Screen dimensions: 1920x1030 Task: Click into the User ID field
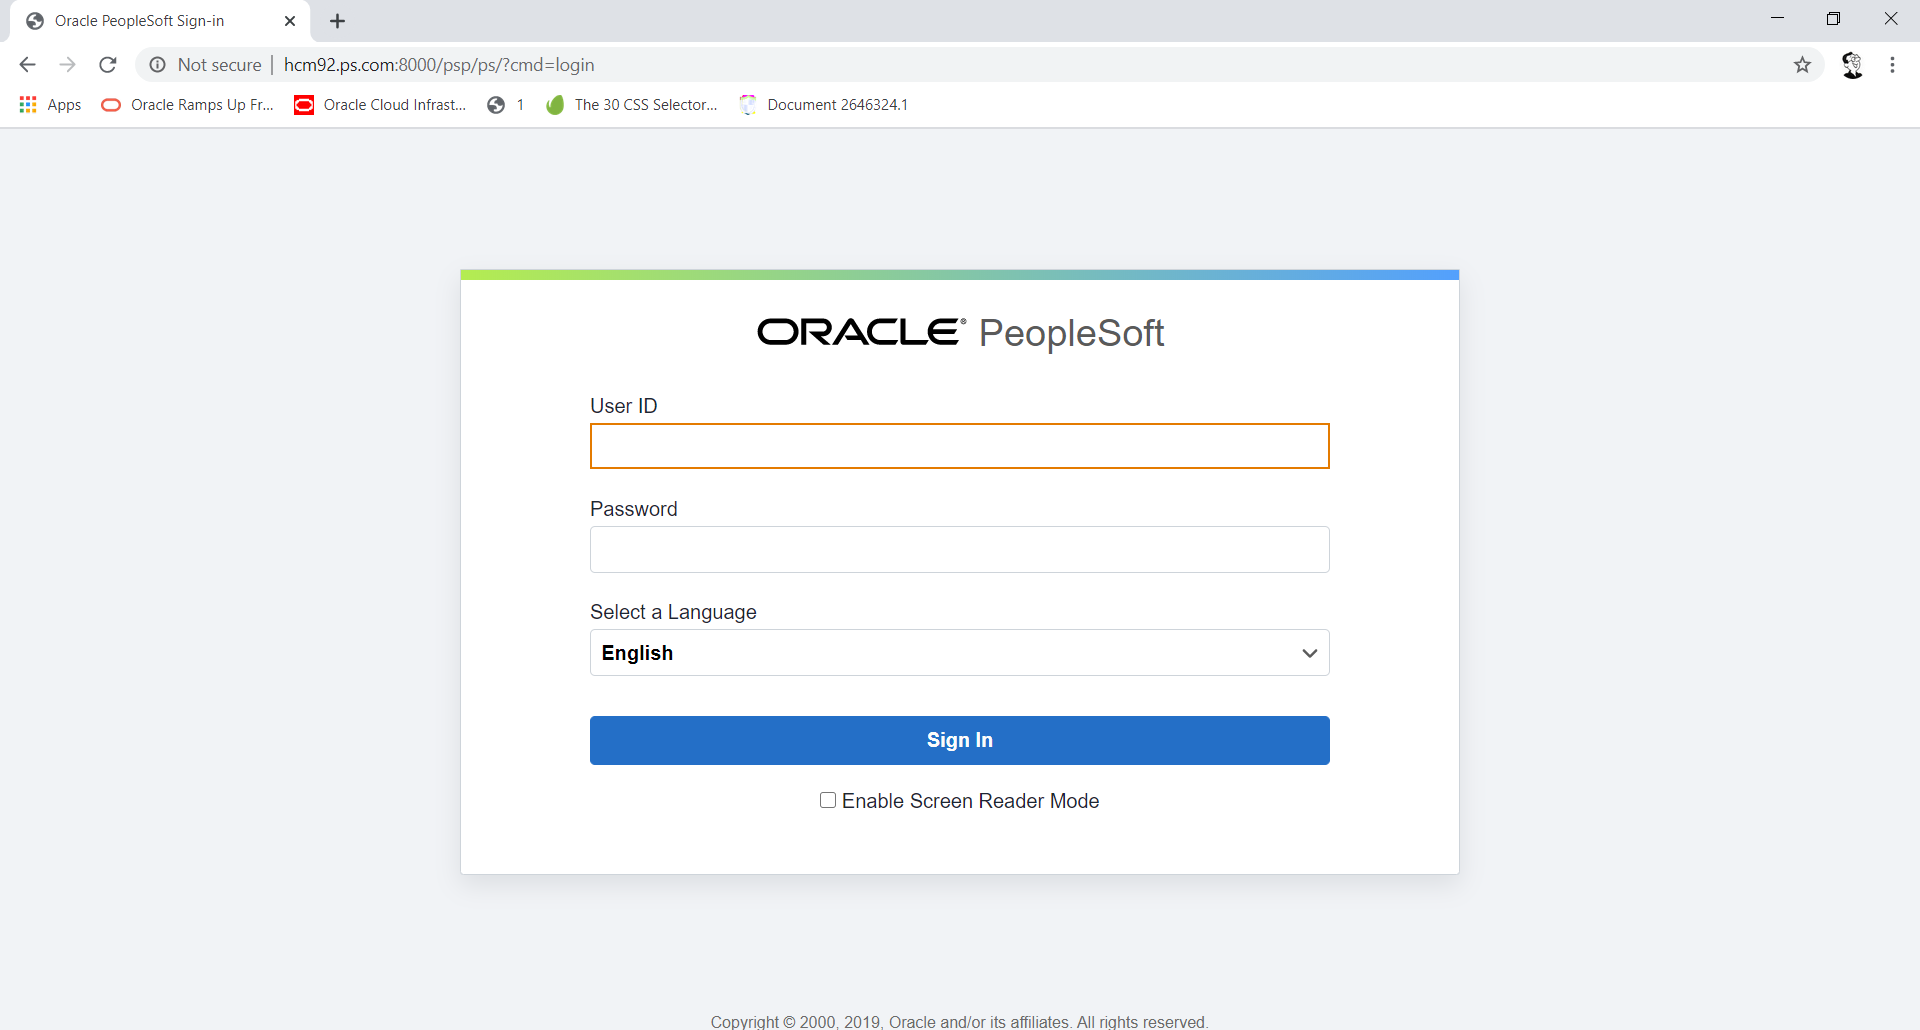[x=959, y=446]
